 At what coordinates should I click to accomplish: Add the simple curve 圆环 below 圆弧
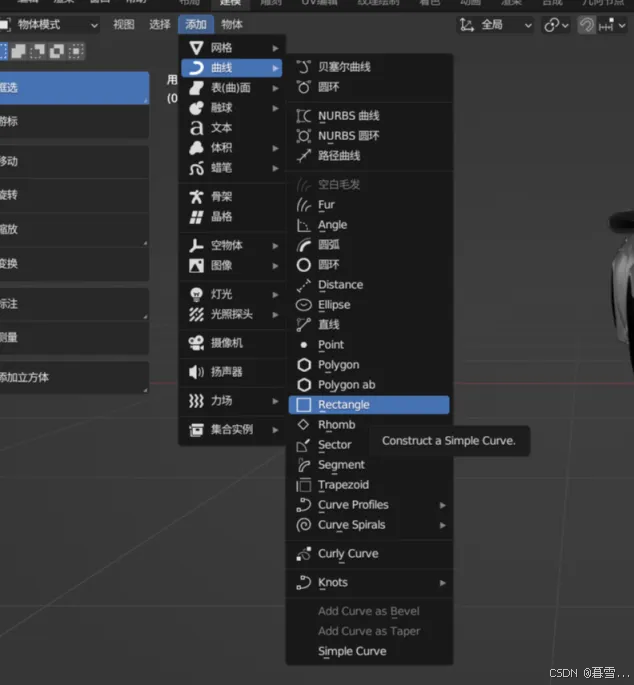point(369,265)
